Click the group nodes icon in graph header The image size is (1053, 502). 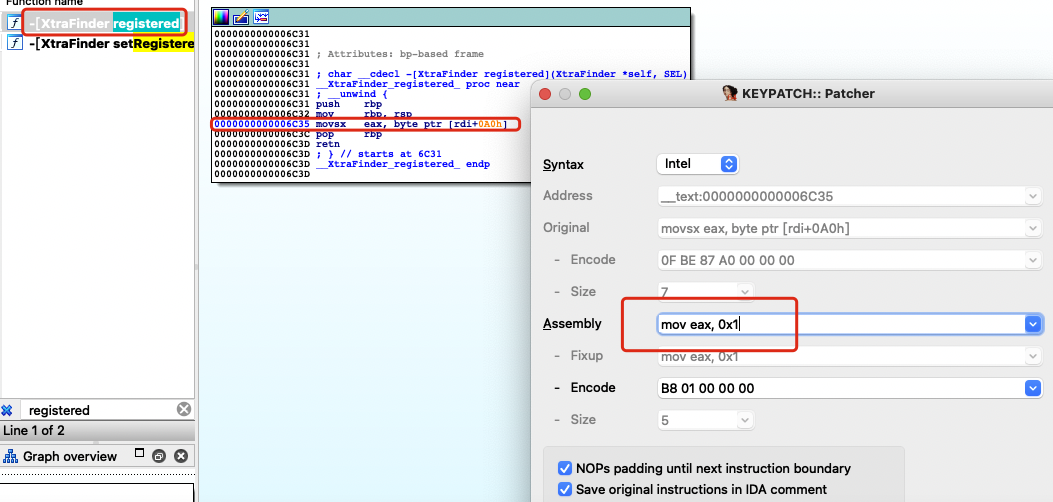pos(261,17)
